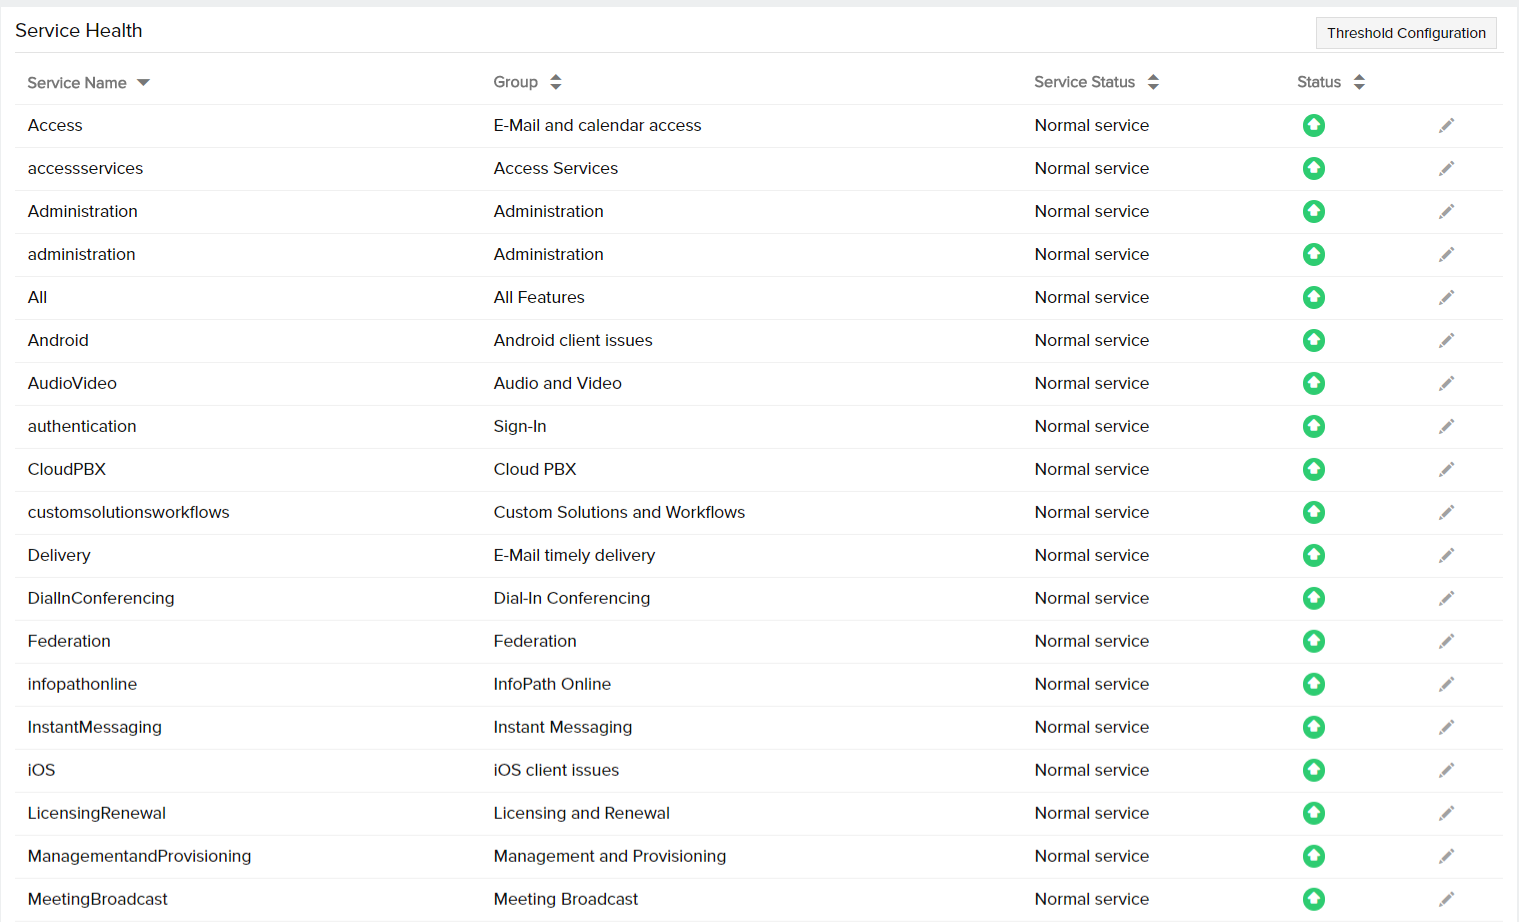Click the green status icon for CloudPBX
The width and height of the screenshot is (1519, 922).
click(1313, 469)
